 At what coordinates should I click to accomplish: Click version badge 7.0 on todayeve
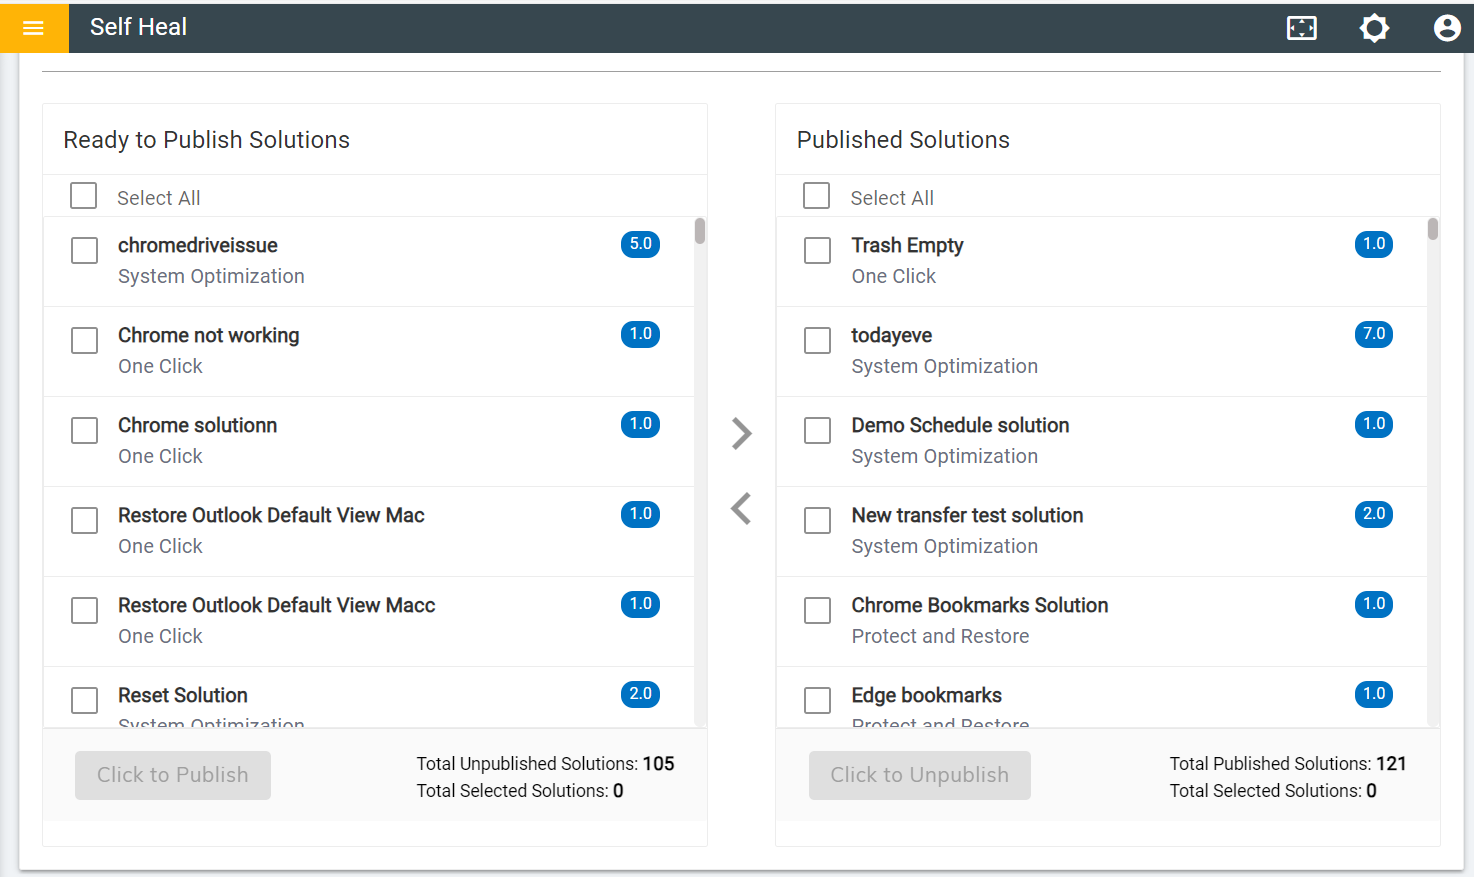(x=1373, y=334)
